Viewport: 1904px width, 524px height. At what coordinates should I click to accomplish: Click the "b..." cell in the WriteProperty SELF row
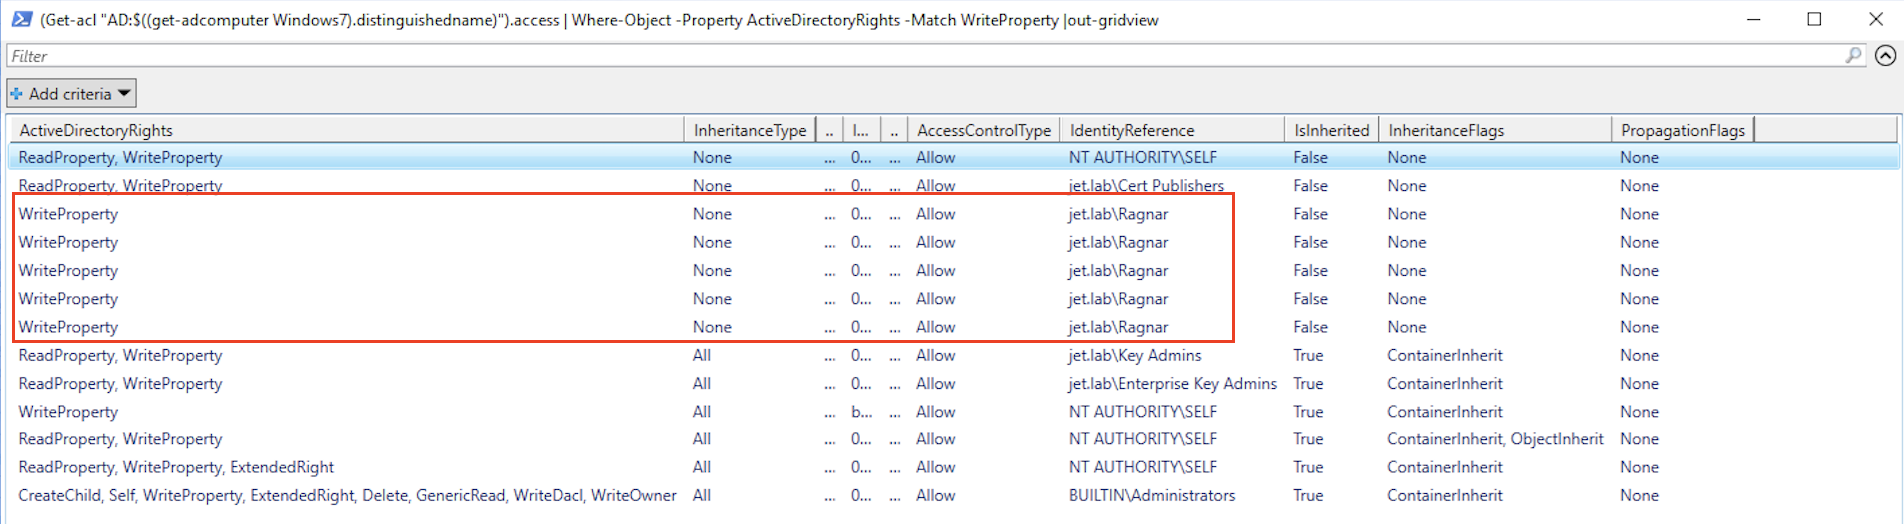pyautogui.click(x=861, y=411)
